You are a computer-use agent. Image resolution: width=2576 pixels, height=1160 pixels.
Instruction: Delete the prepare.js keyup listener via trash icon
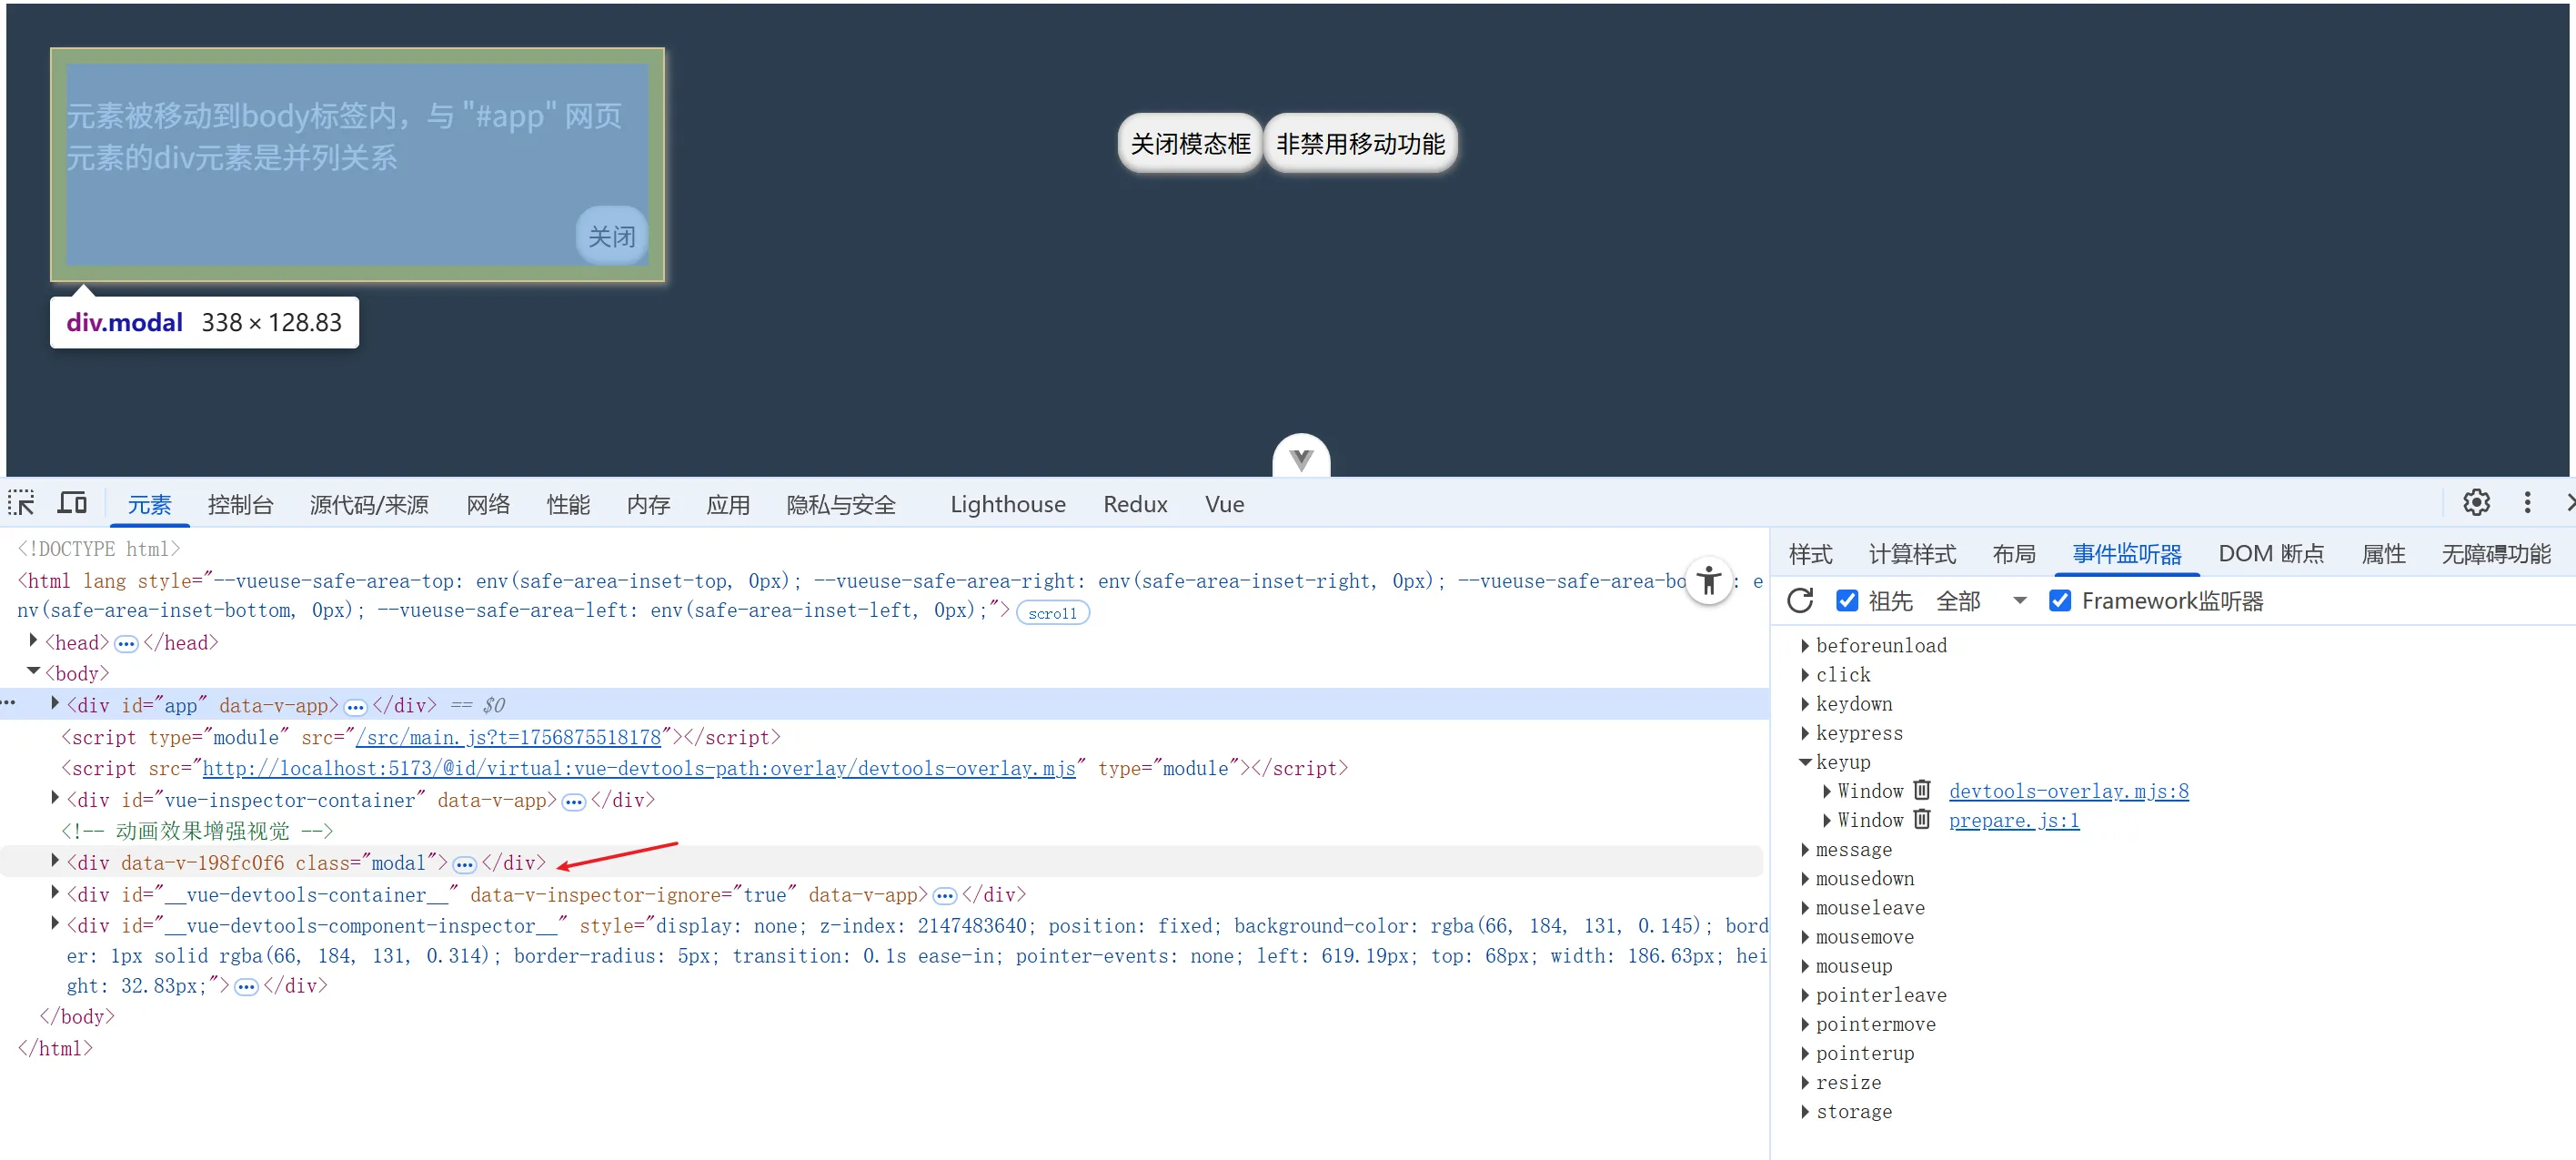click(x=1921, y=820)
